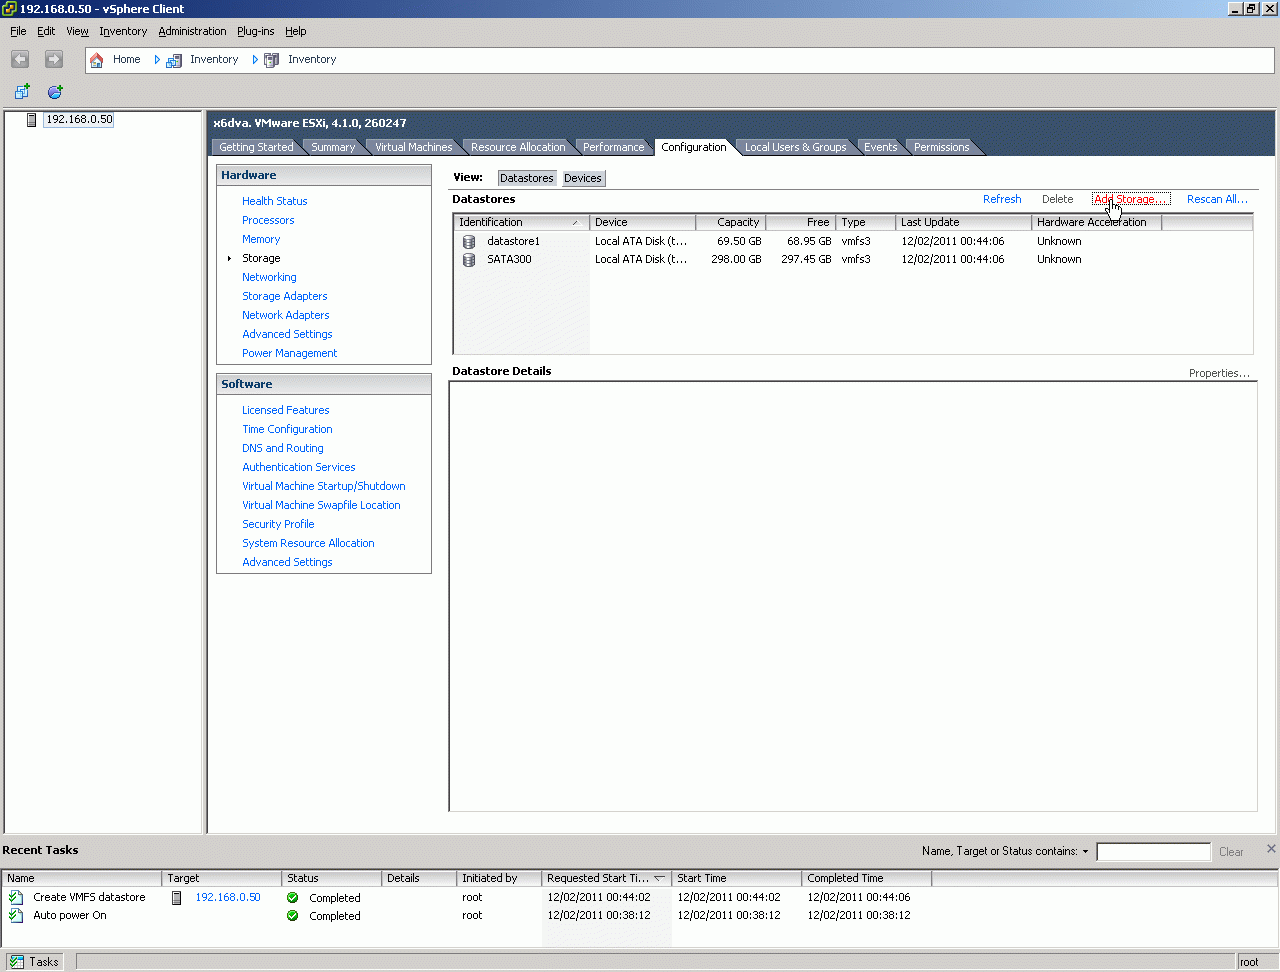Open the Processors hardware page
1280x972 pixels.
click(268, 220)
